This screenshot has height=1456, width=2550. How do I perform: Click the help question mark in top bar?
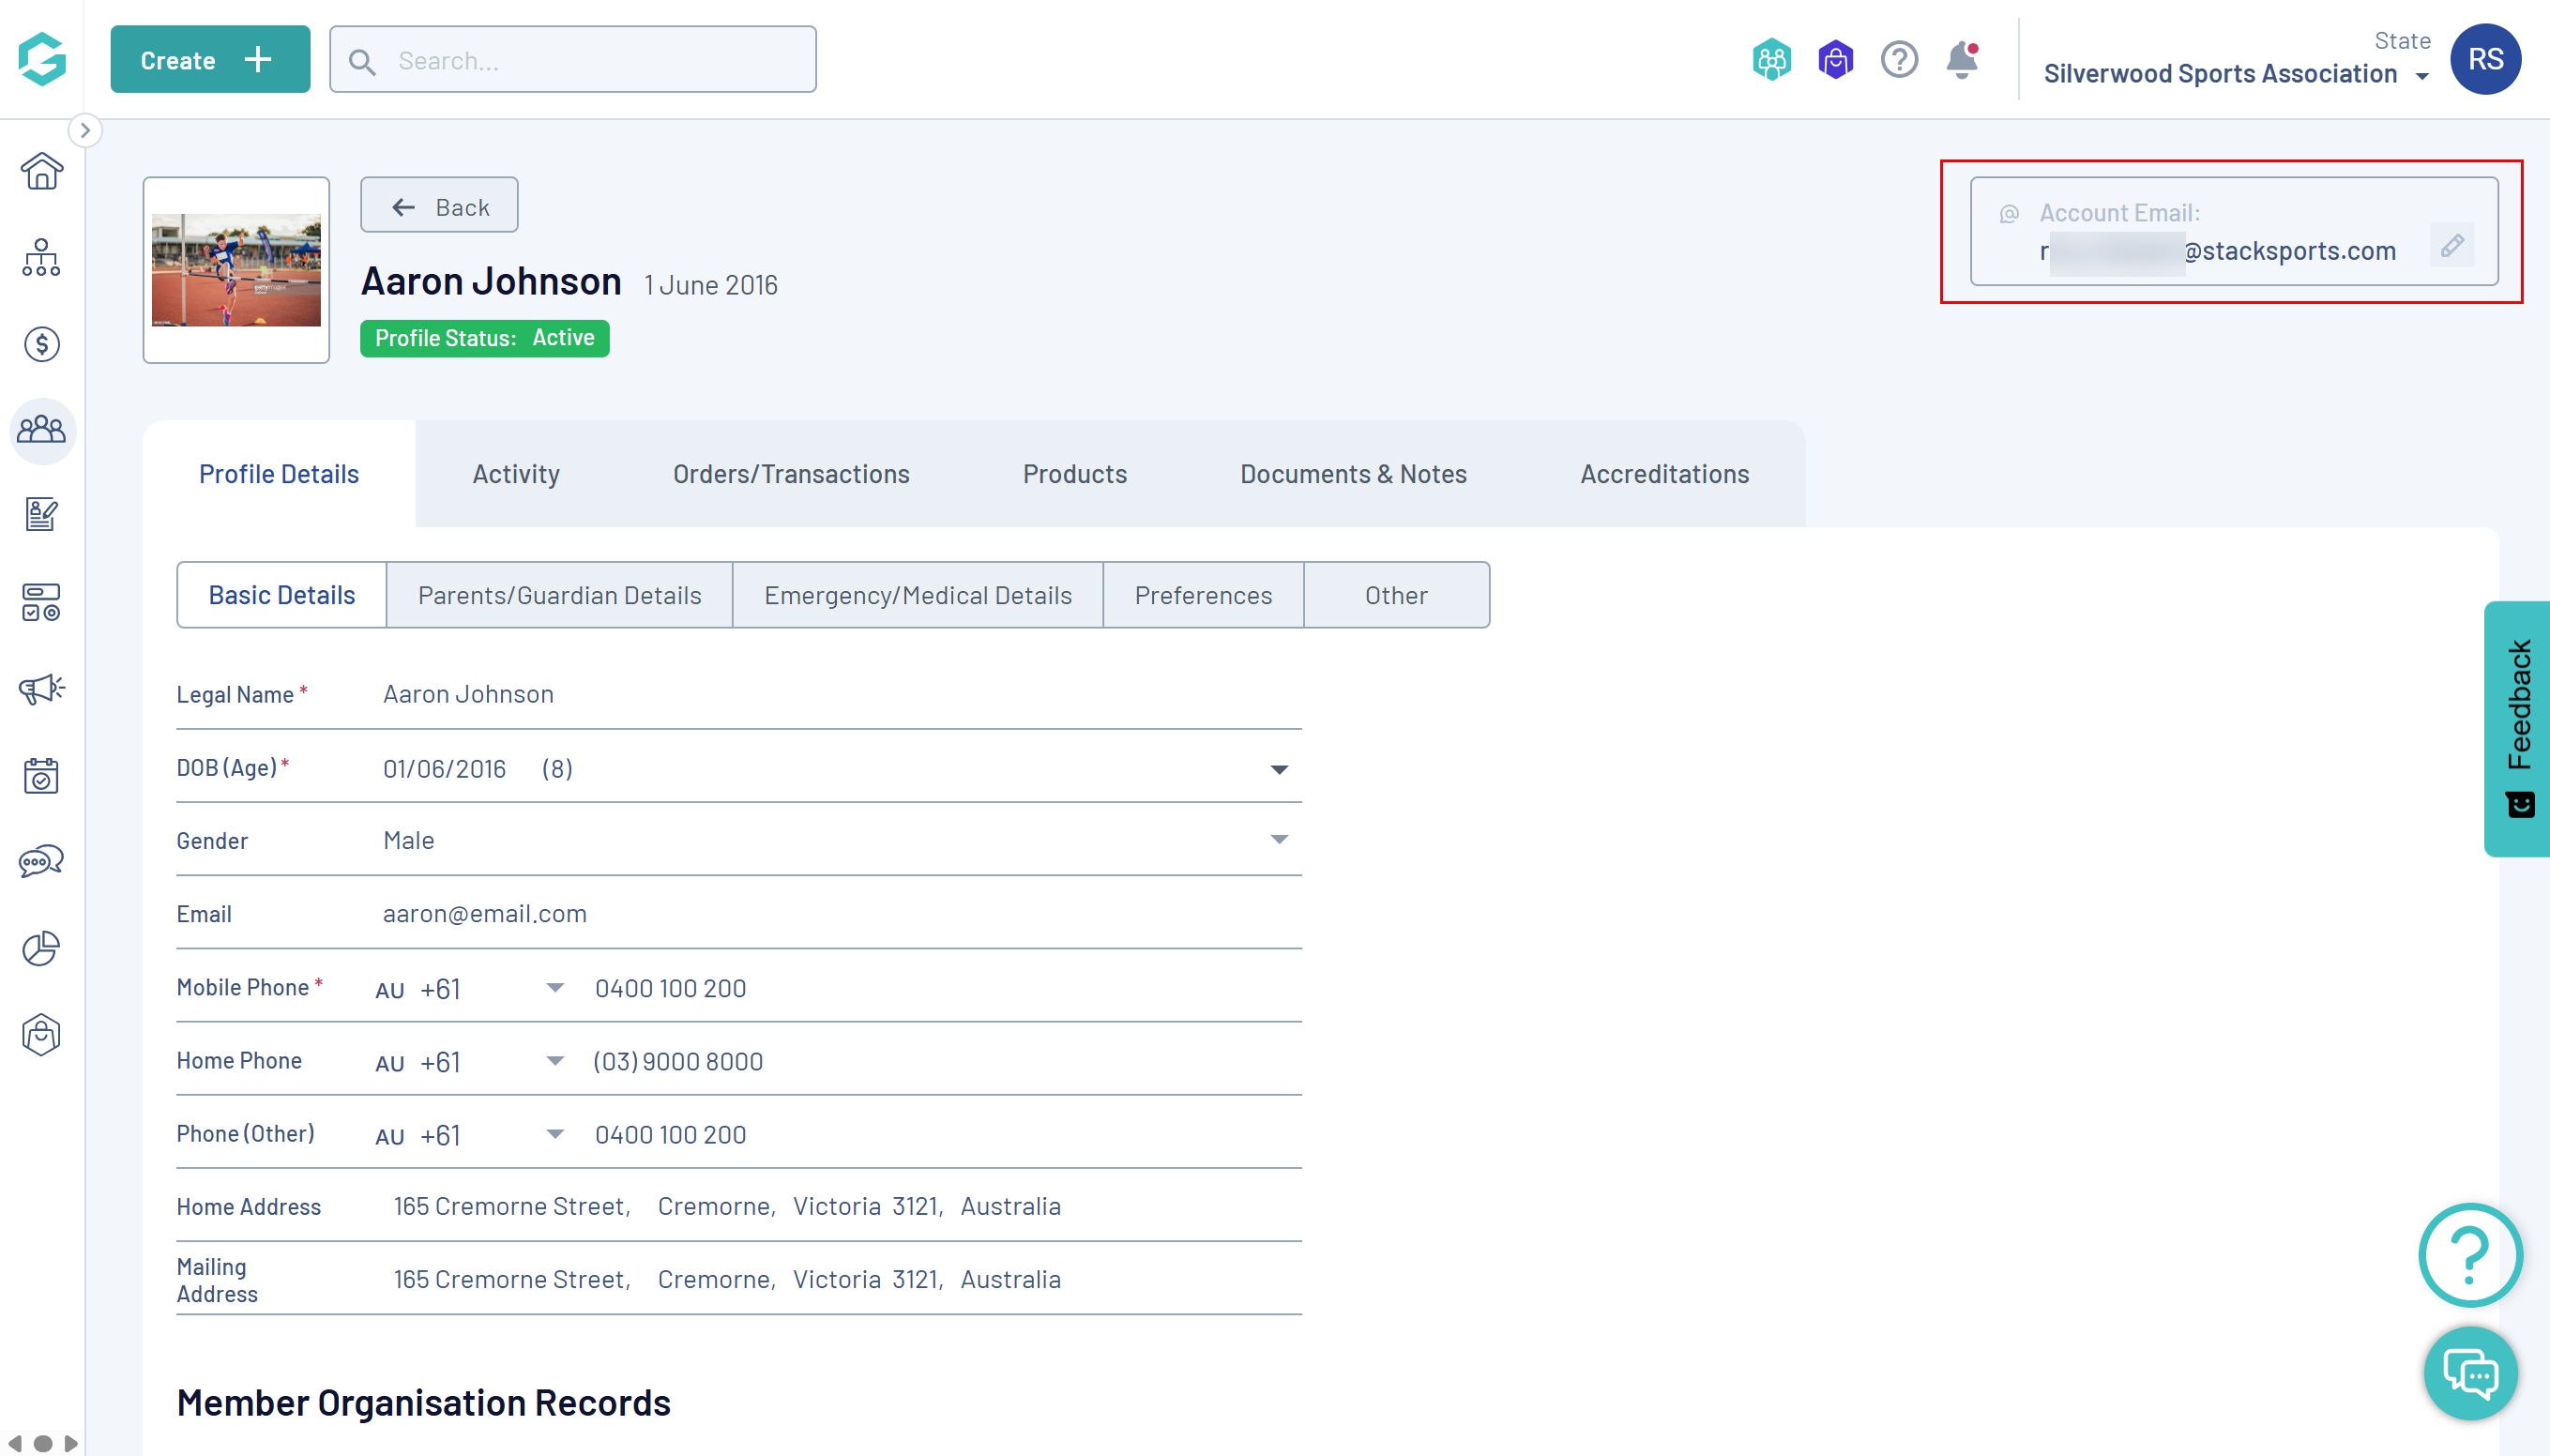[x=1899, y=60]
